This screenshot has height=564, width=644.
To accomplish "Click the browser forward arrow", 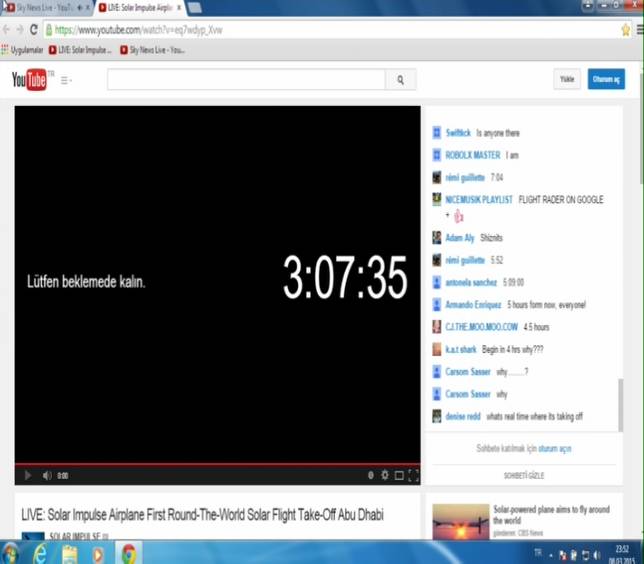I will pyautogui.click(x=20, y=30).
